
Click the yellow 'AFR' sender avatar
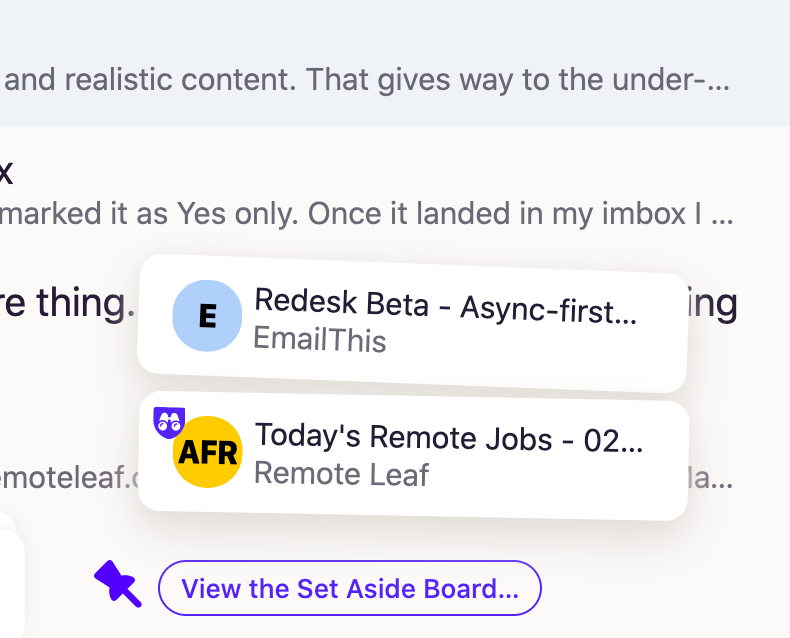208,452
